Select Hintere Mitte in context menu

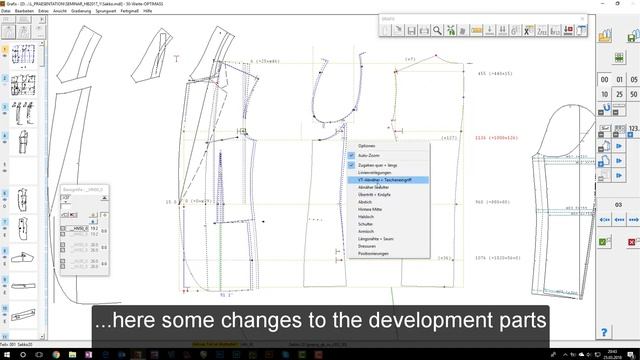pyautogui.click(x=370, y=209)
